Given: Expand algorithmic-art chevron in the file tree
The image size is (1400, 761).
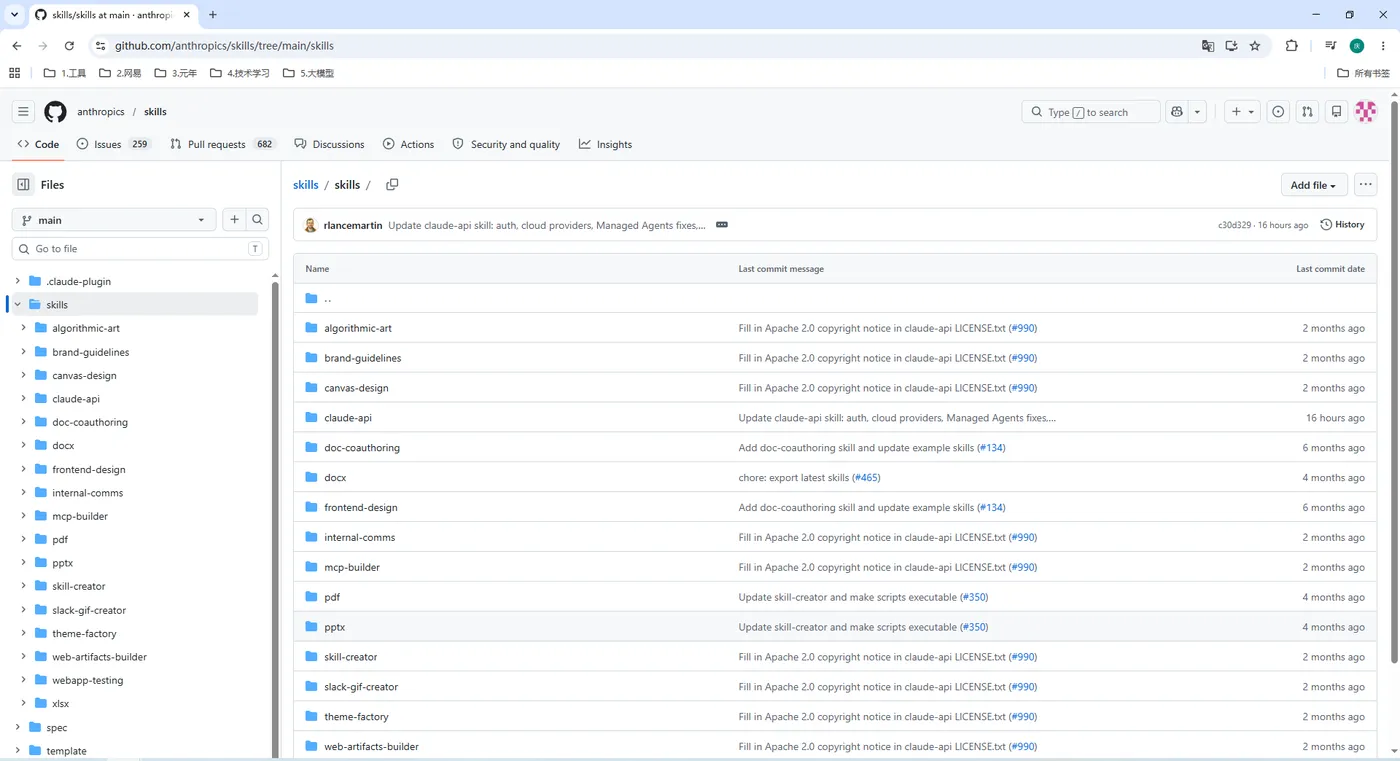Looking at the screenshot, I should click(23, 328).
